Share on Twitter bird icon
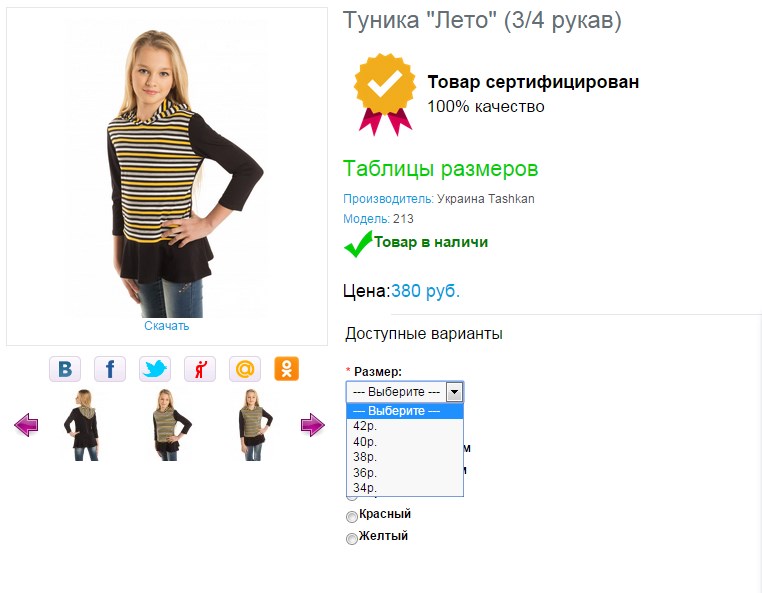This screenshot has width=762, height=593. point(155,369)
